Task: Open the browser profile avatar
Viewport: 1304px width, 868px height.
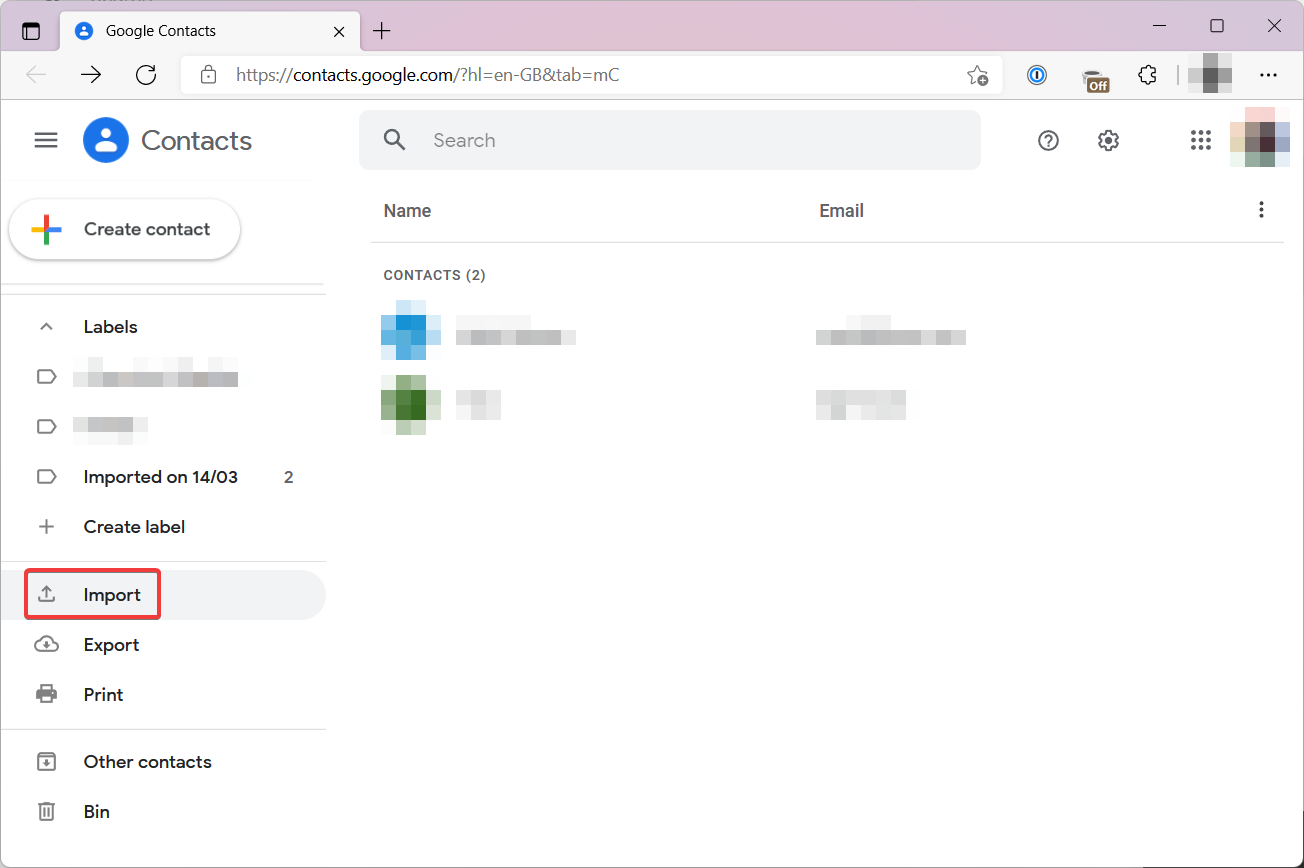Action: pos(1210,75)
